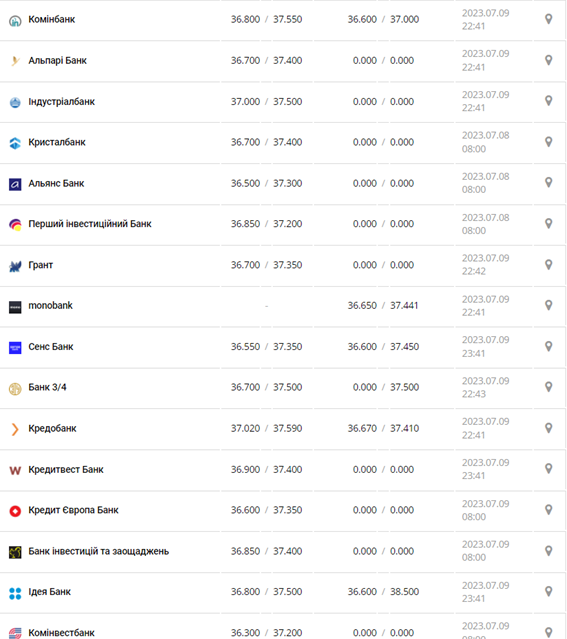Open Кредитвест Банк name link
This screenshot has height=639, width=567.
[66, 469]
